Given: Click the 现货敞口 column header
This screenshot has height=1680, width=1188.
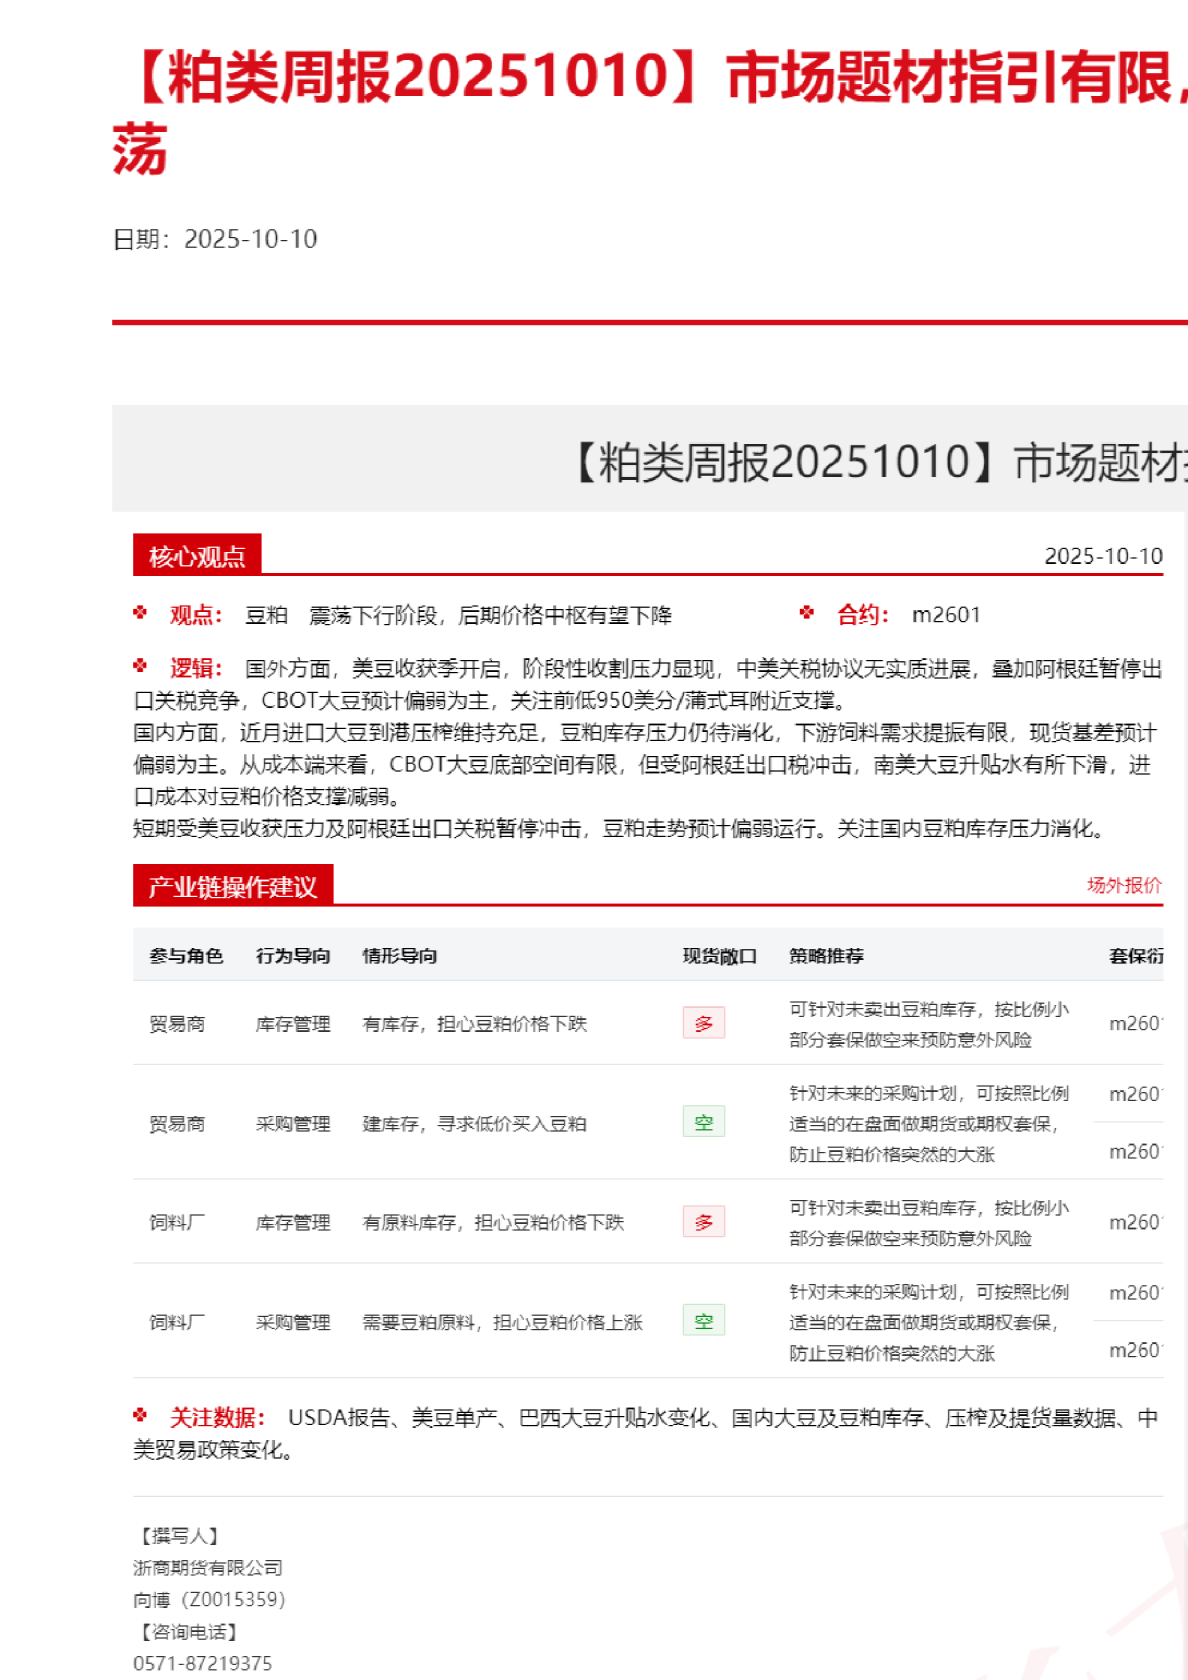Looking at the screenshot, I should [x=720, y=956].
